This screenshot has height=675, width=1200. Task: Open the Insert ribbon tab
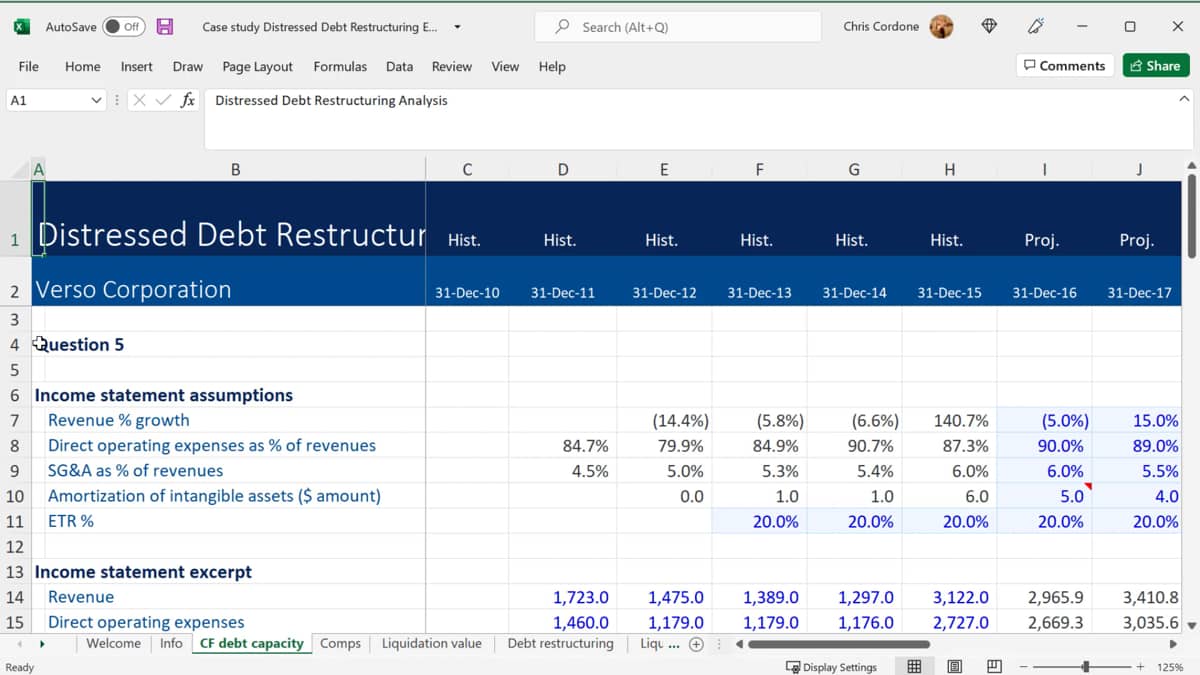click(x=136, y=66)
